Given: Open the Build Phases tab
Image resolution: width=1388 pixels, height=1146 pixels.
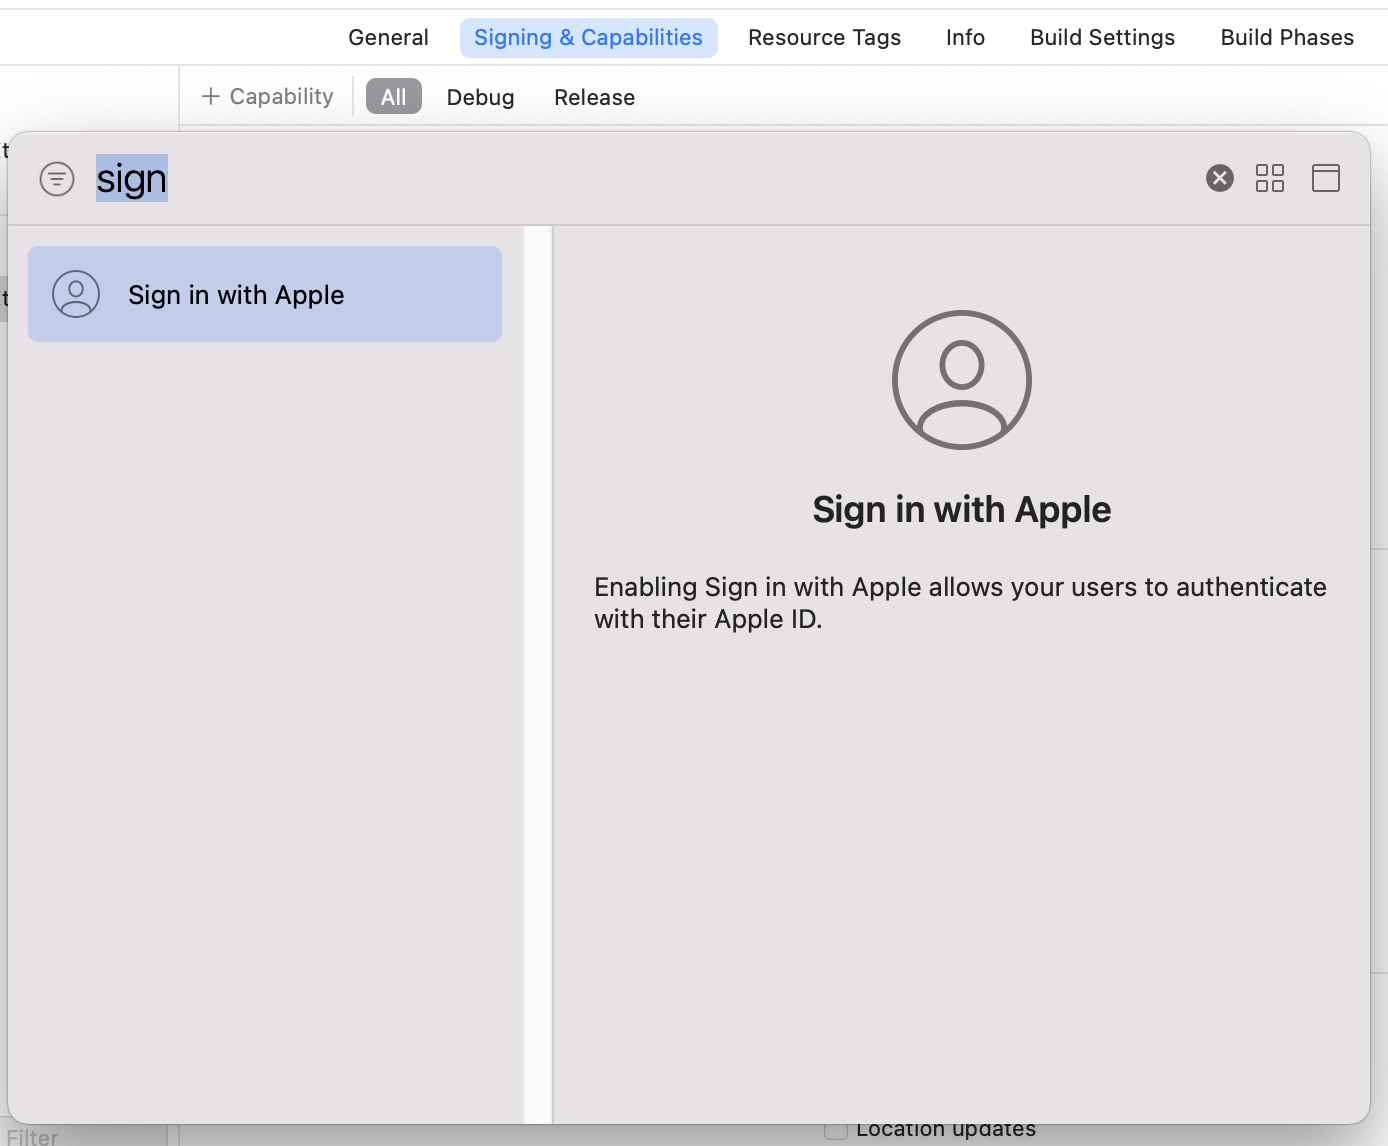Looking at the screenshot, I should pos(1287,38).
